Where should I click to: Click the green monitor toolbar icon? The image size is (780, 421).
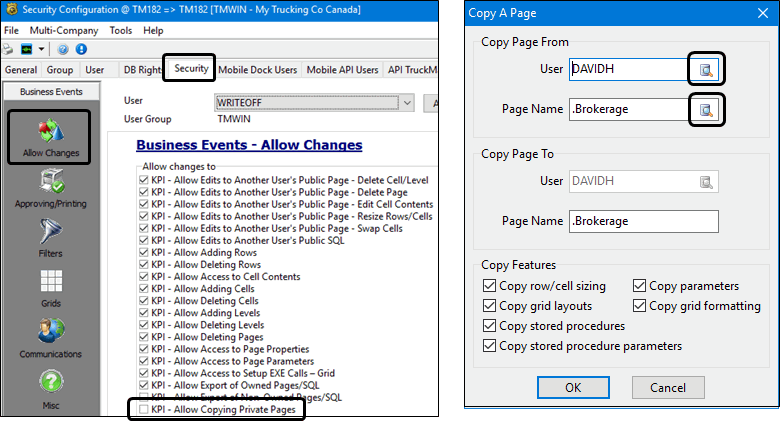click(x=26, y=49)
